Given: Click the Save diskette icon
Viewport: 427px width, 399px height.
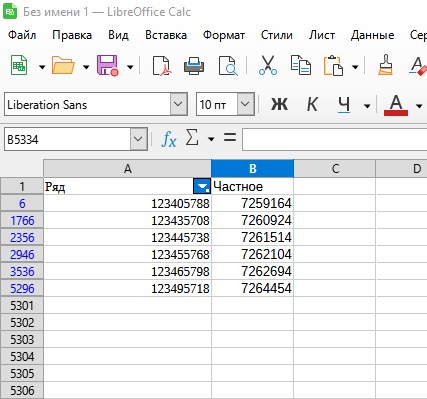Looking at the screenshot, I should [107, 65].
